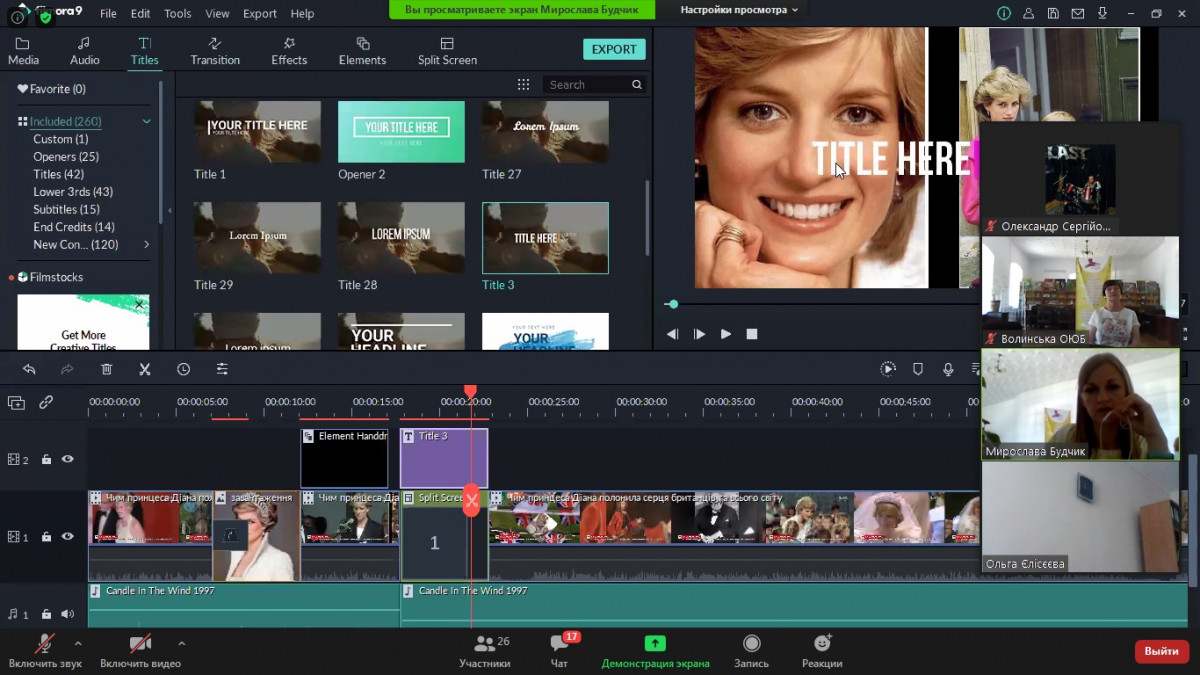Click the red Выйти button
The image size is (1200, 675).
[x=1161, y=651]
